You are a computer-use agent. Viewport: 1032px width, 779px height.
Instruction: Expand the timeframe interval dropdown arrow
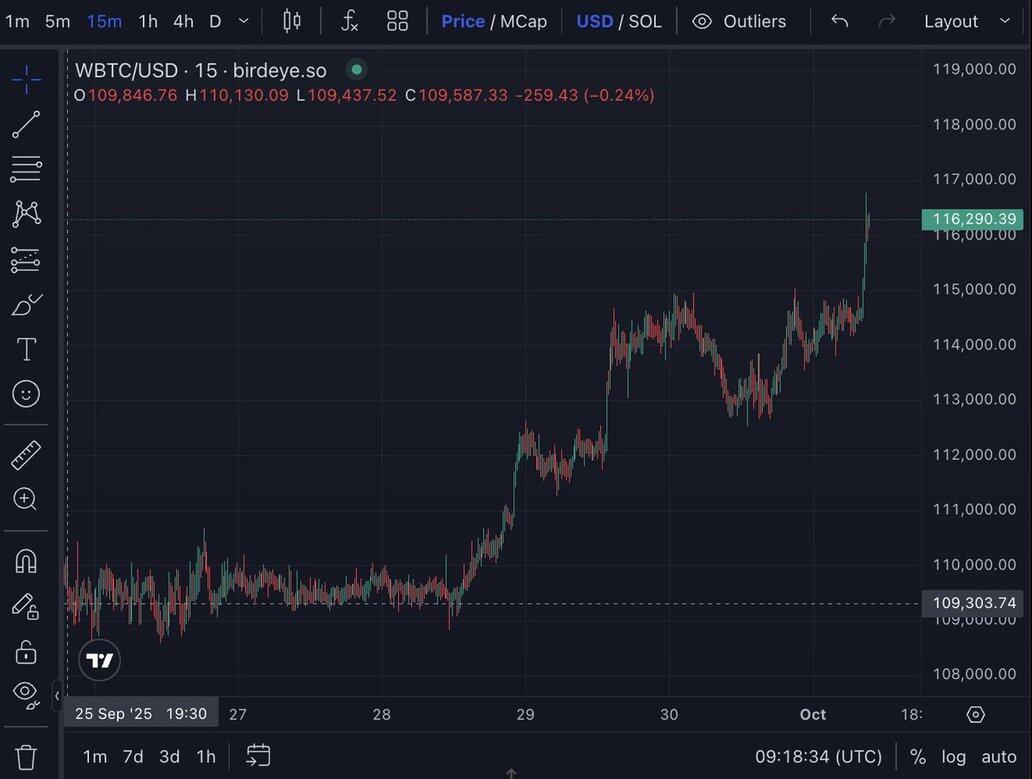(244, 21)
